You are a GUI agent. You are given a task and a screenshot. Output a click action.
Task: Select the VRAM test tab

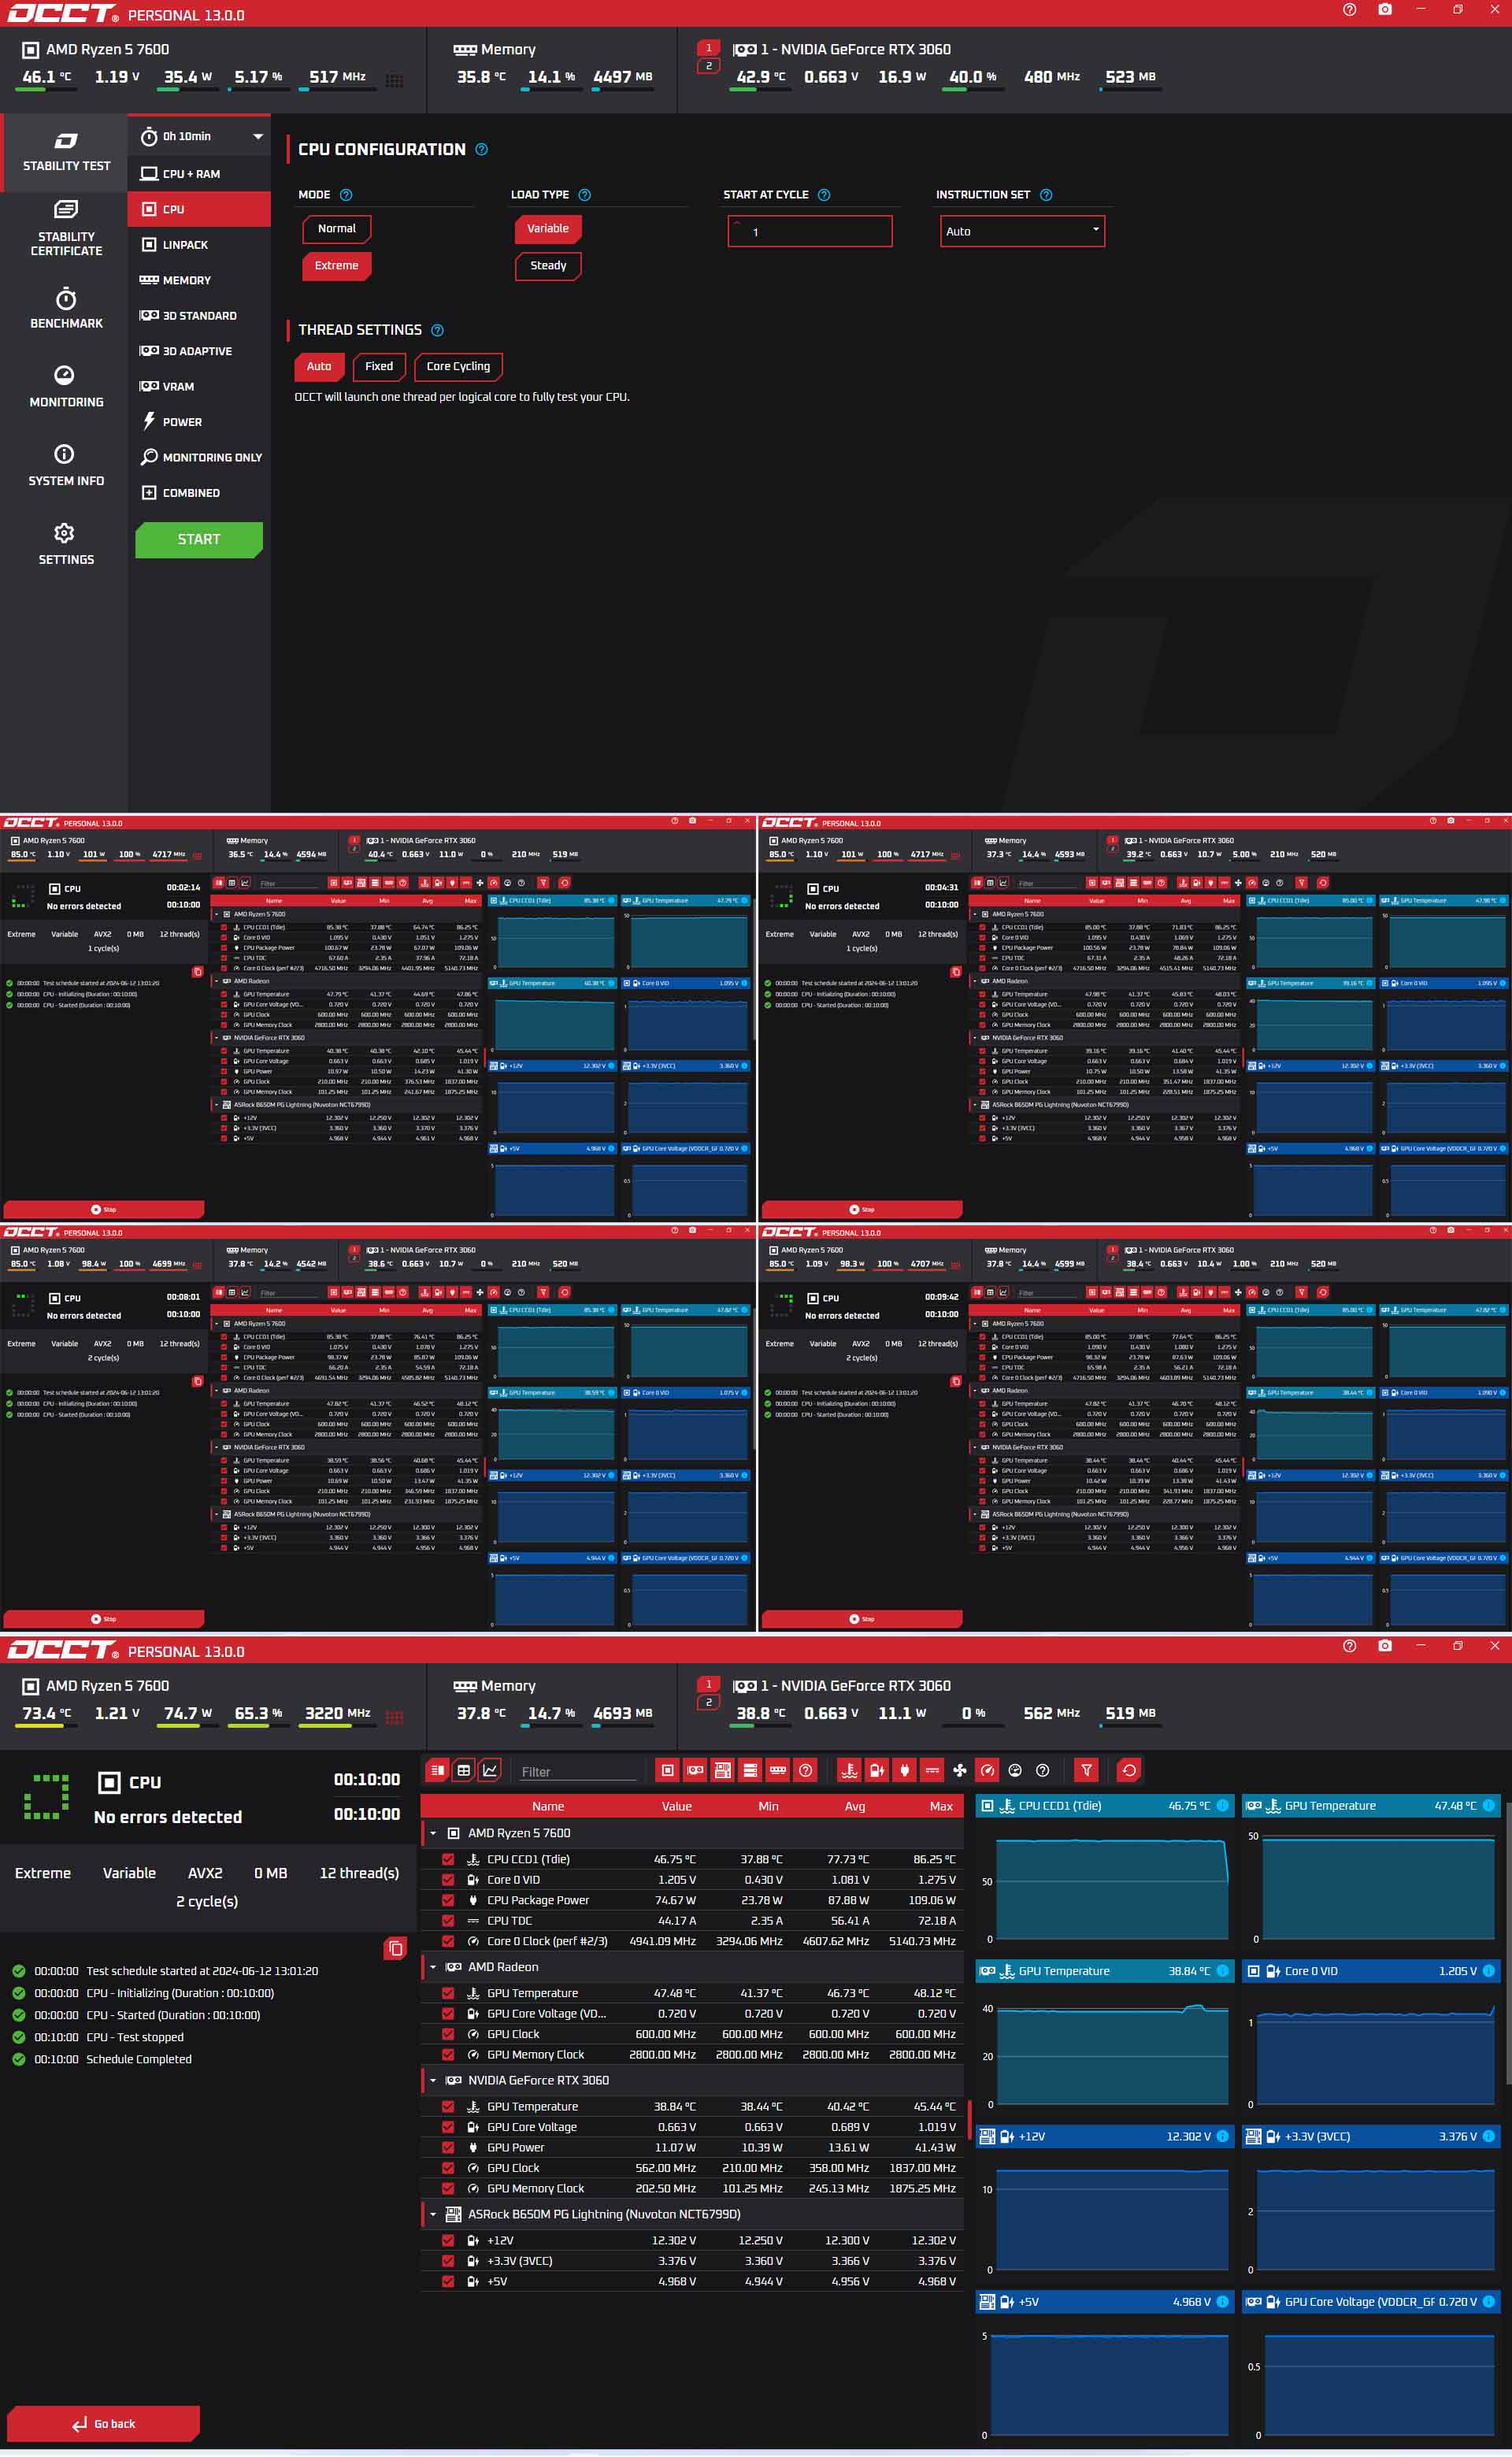coord(178,387)
